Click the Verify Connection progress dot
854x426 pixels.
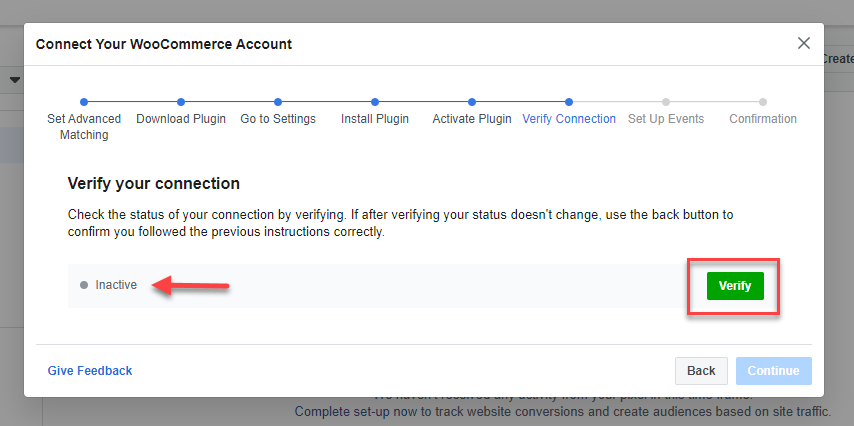569,102
